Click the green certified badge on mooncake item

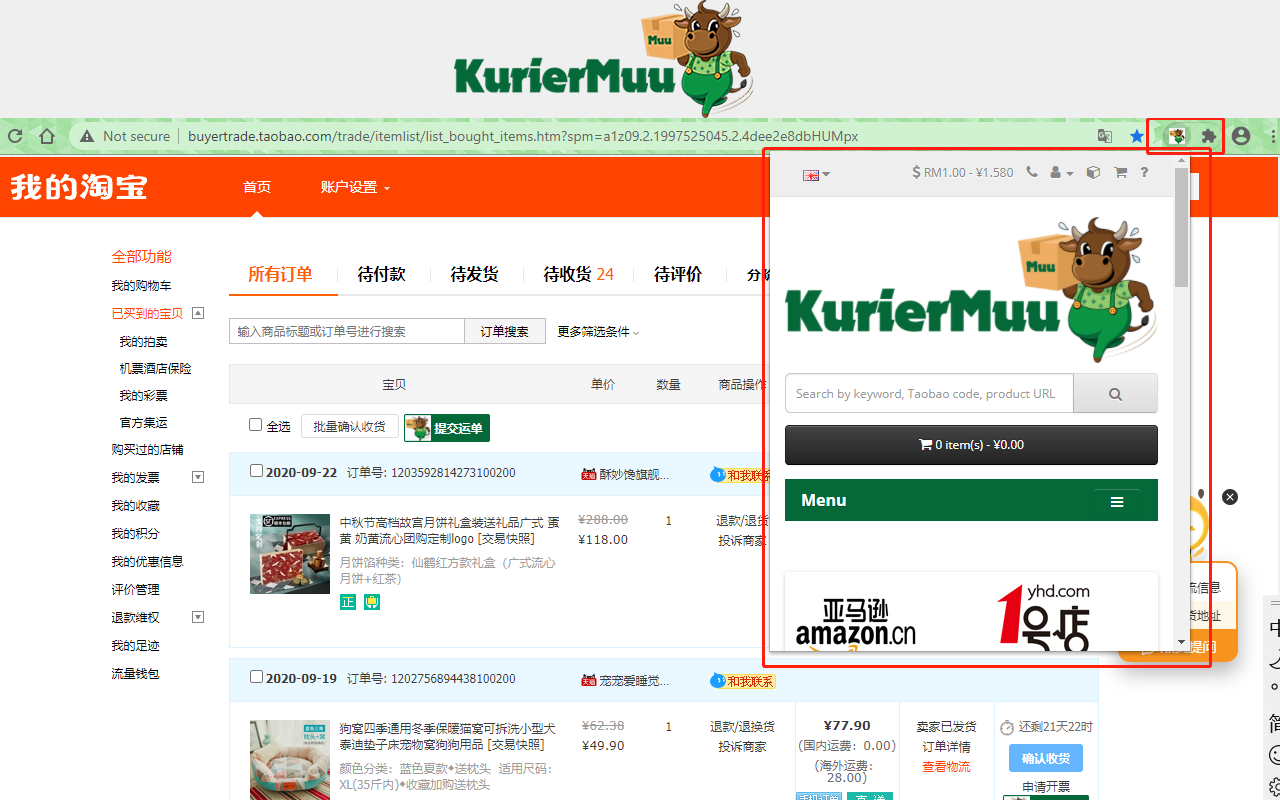tap(348, 602)
